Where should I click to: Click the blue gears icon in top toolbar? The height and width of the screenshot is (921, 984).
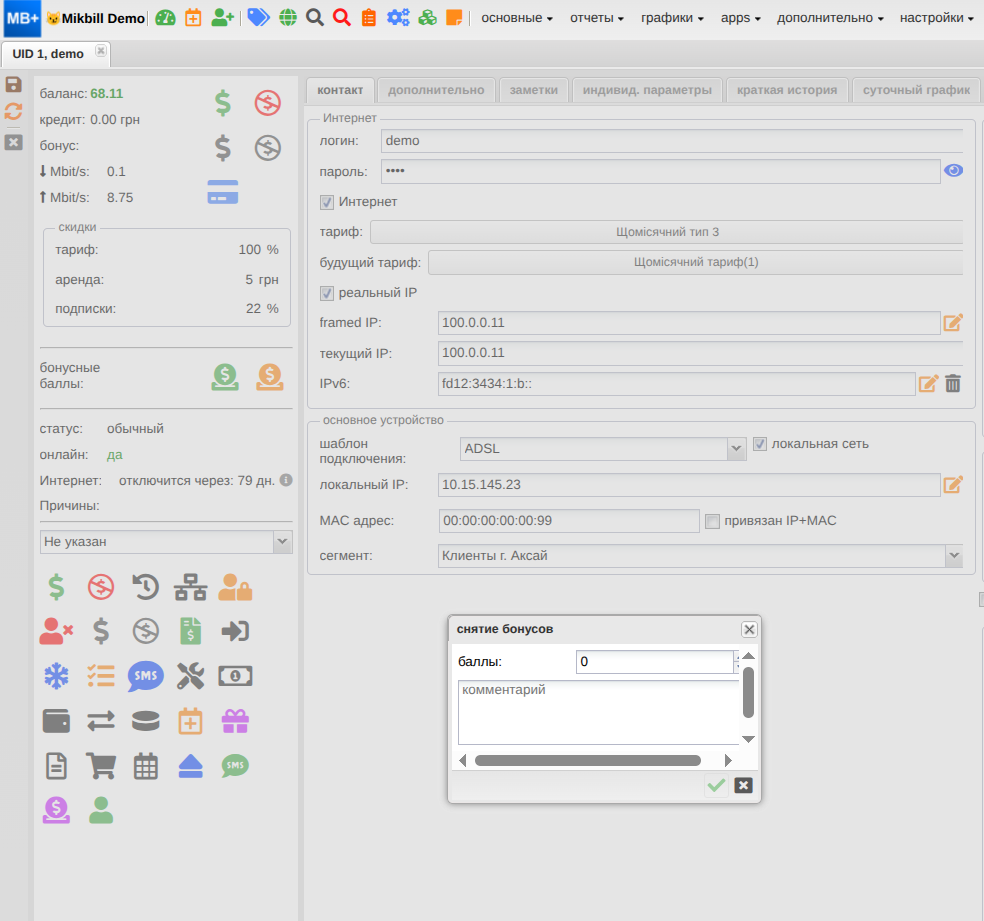click(x=398, y=18)
